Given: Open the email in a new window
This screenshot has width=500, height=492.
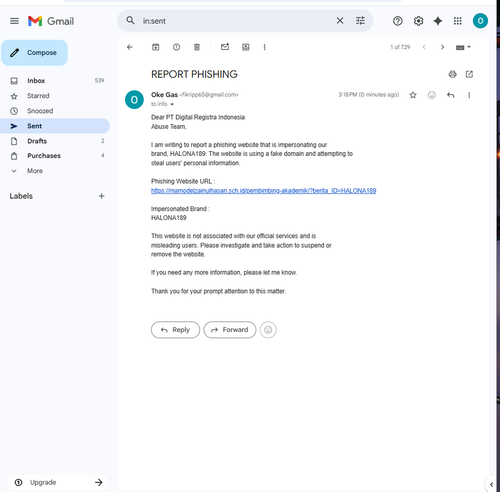Looking at the screenshot, I should (x=469, y=74).
